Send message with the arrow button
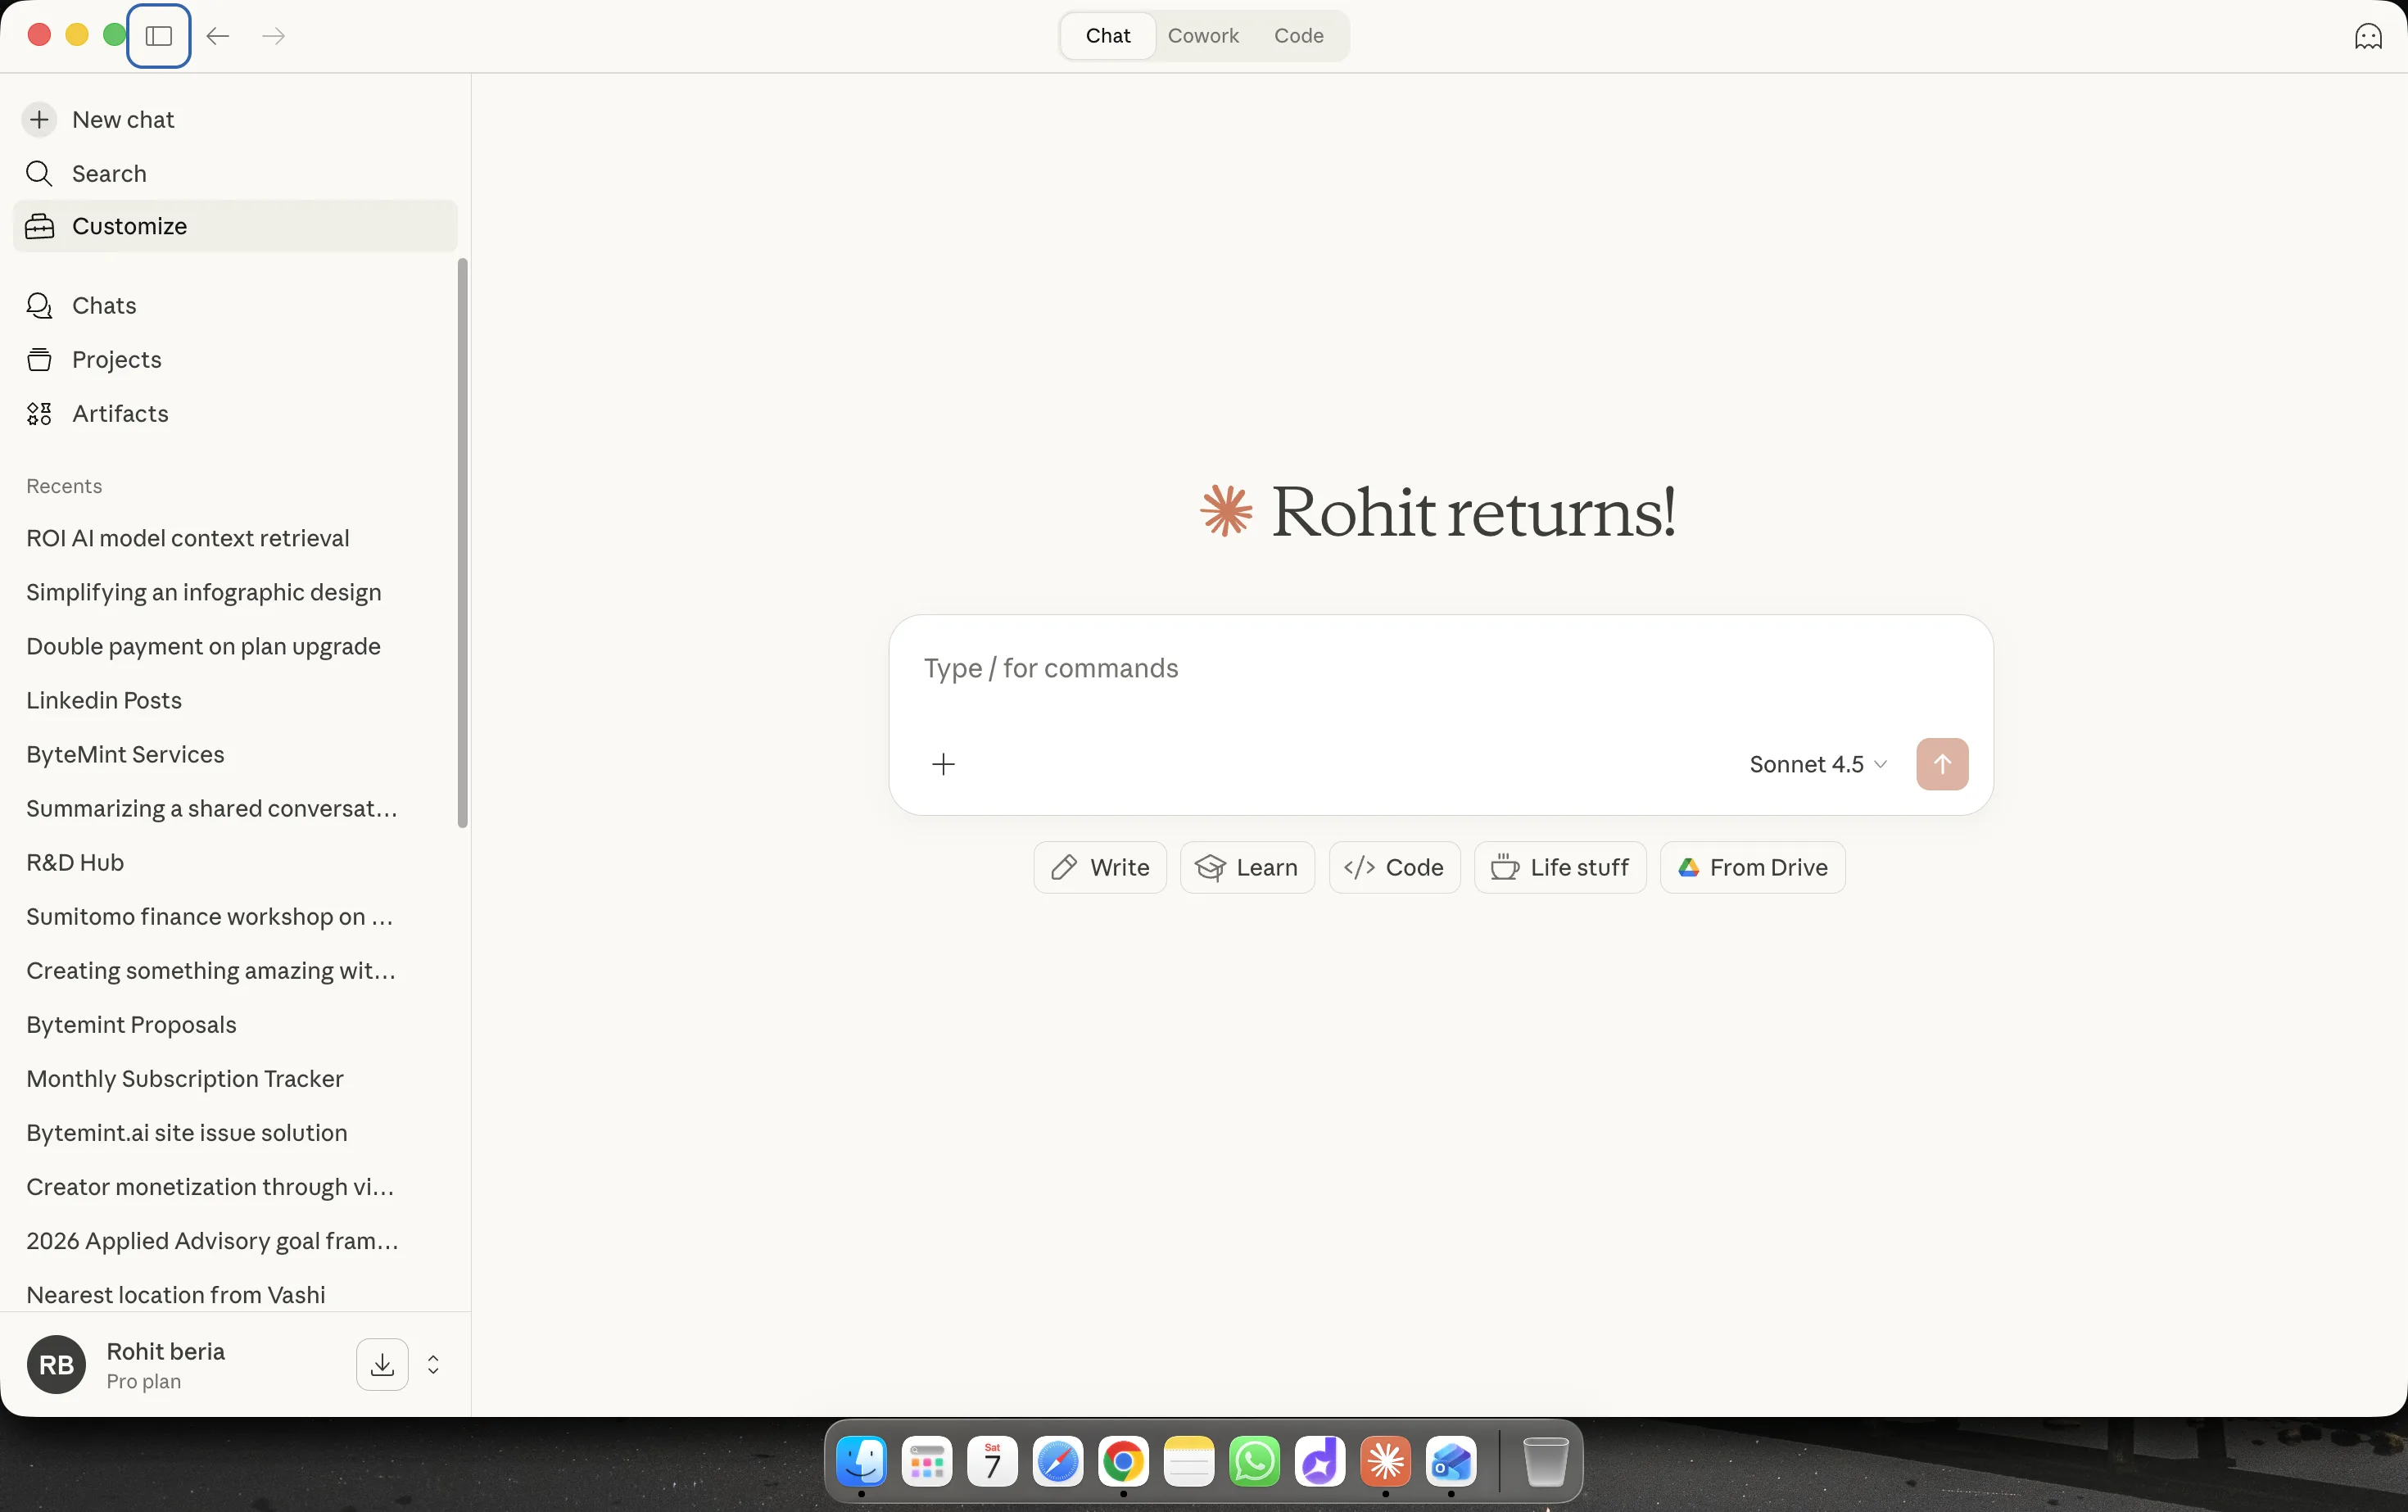The height and width of the screenshot is (1512, 2408). 1942,765
